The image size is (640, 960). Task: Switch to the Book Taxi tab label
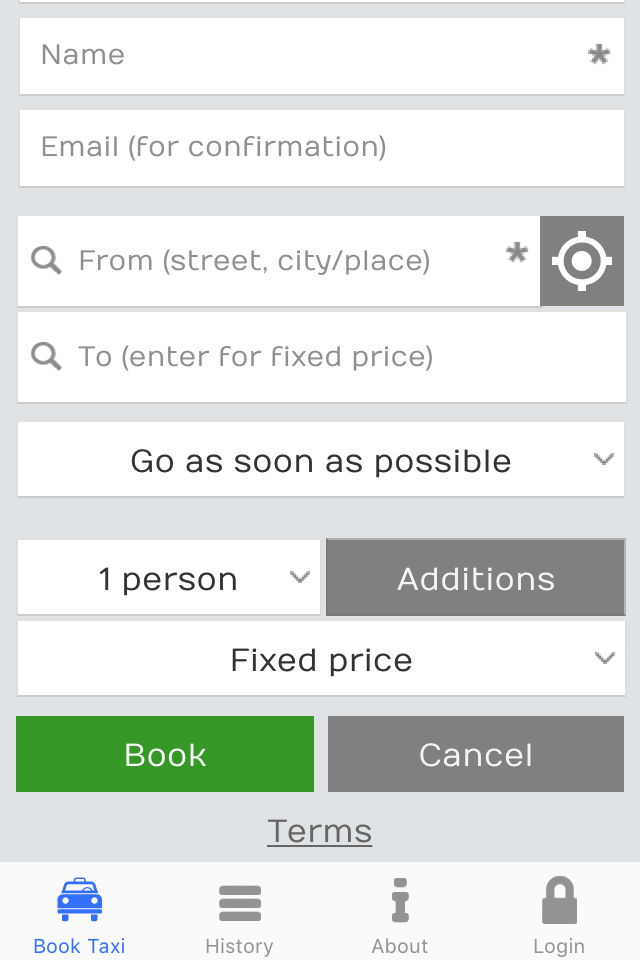(x=80, y=946)
